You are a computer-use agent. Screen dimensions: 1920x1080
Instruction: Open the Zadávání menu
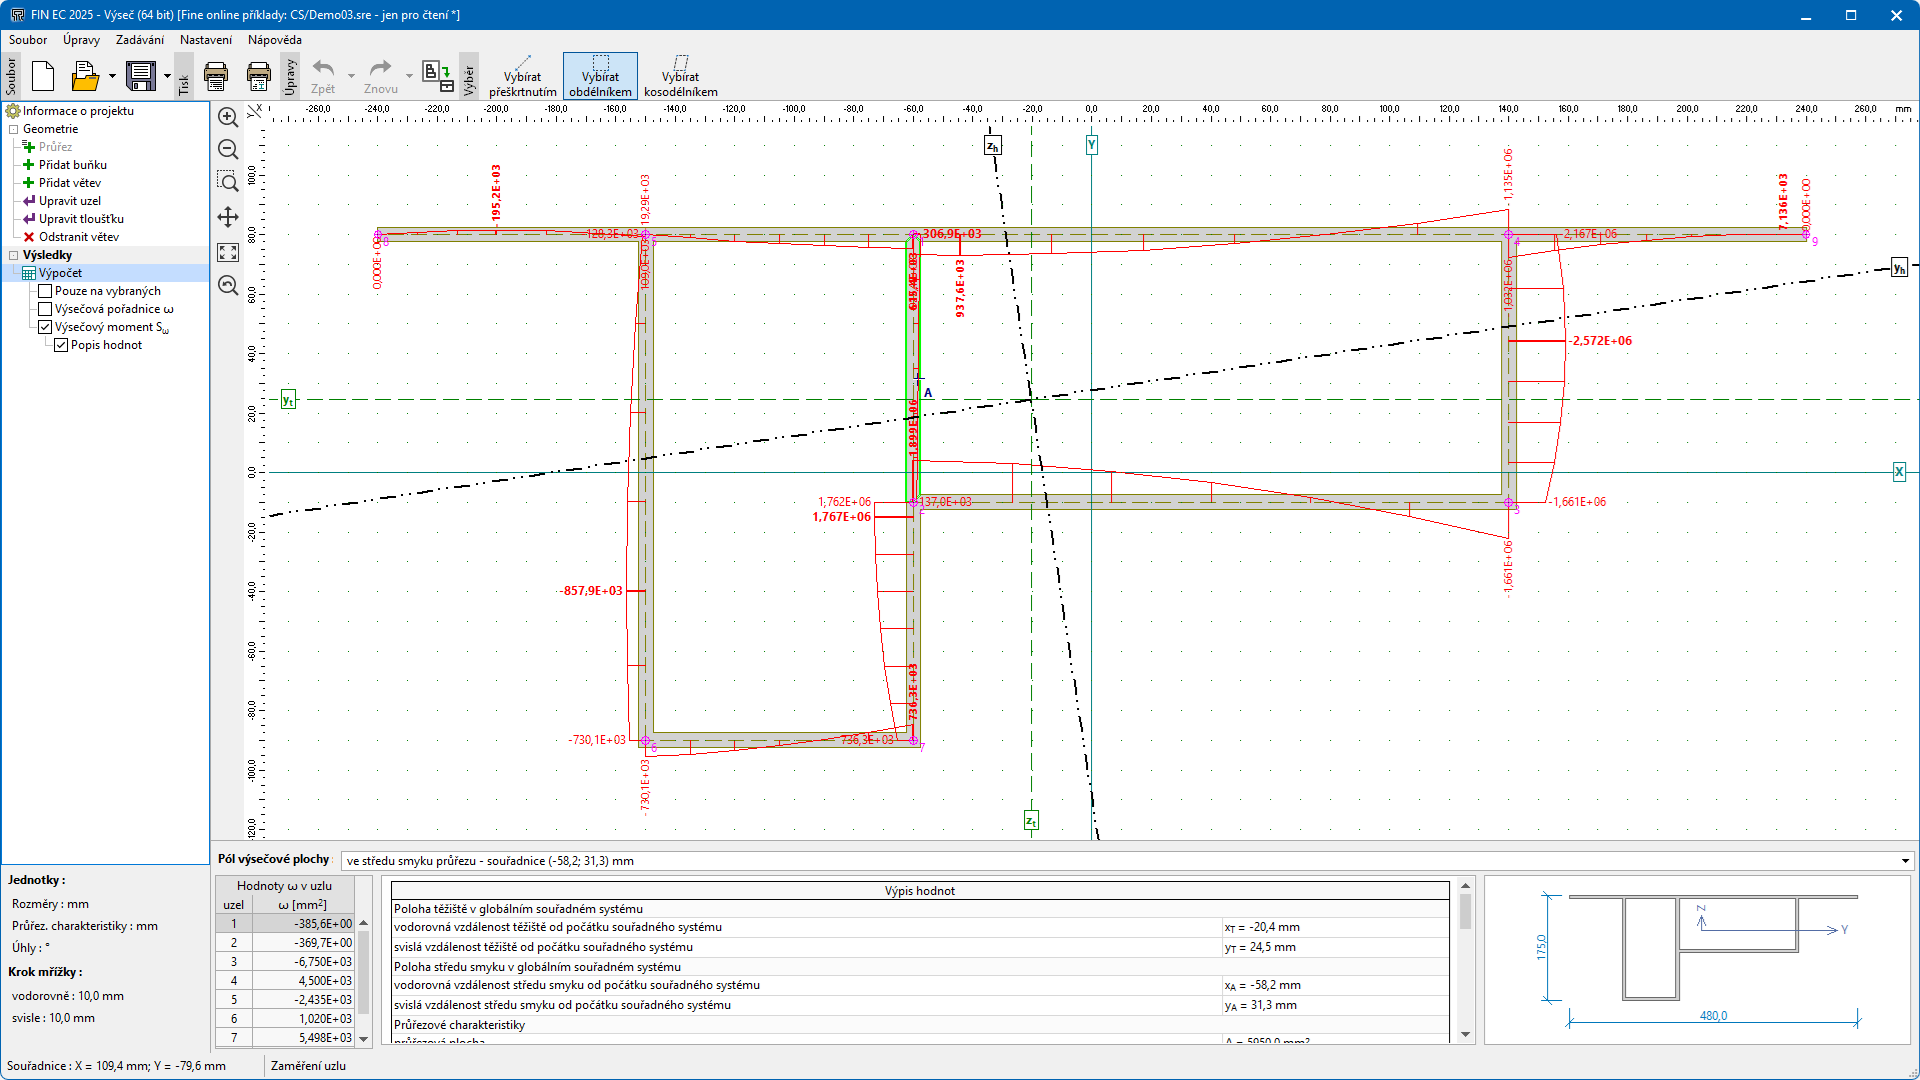click(x=139, y=40)
